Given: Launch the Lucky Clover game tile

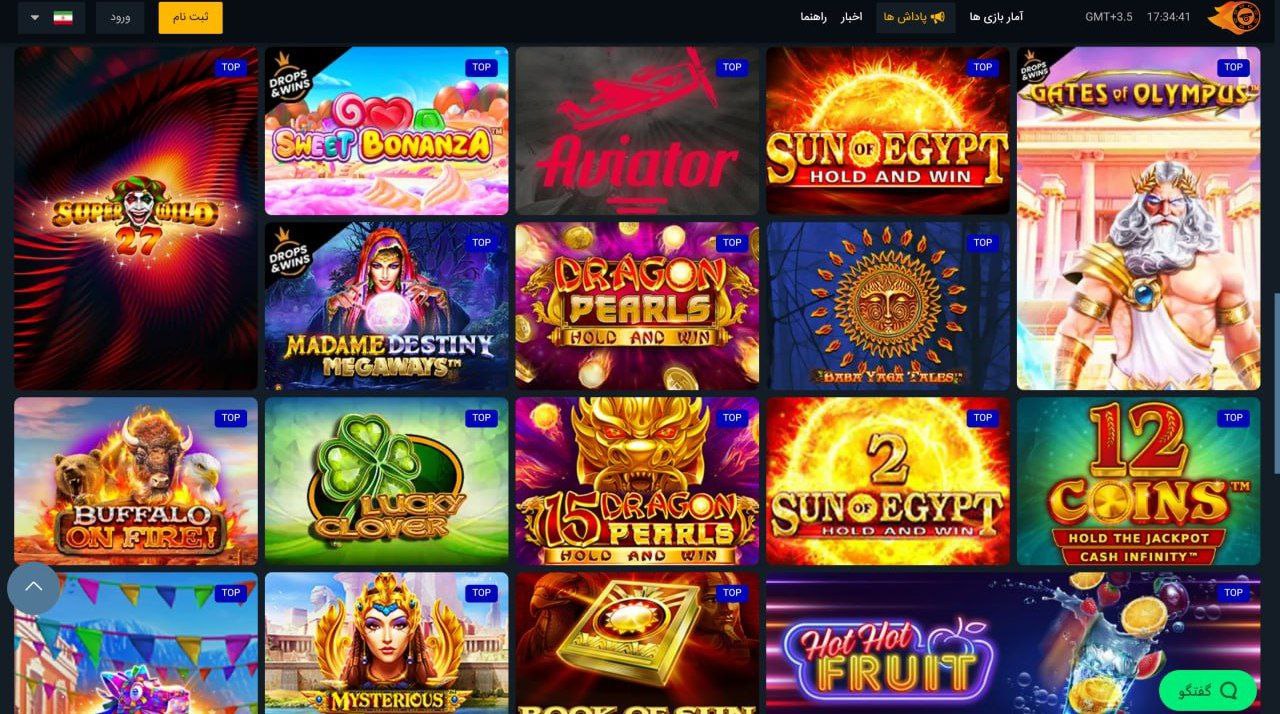Looking at the screenshot, I should pos(386,481).
